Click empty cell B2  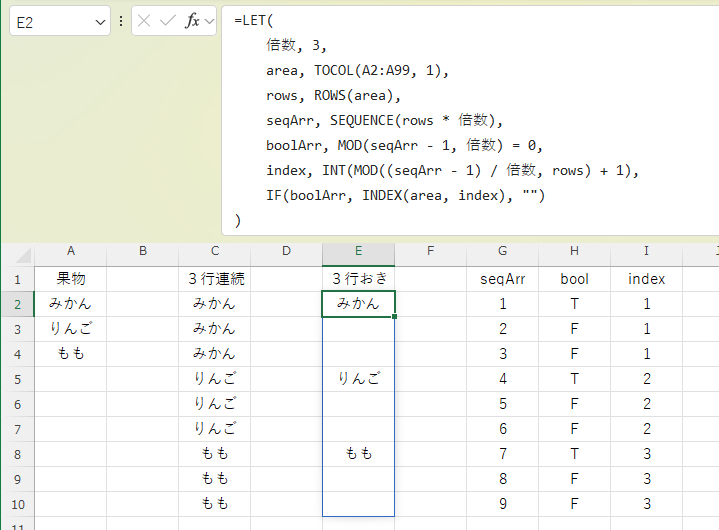(x=143, y=304)
